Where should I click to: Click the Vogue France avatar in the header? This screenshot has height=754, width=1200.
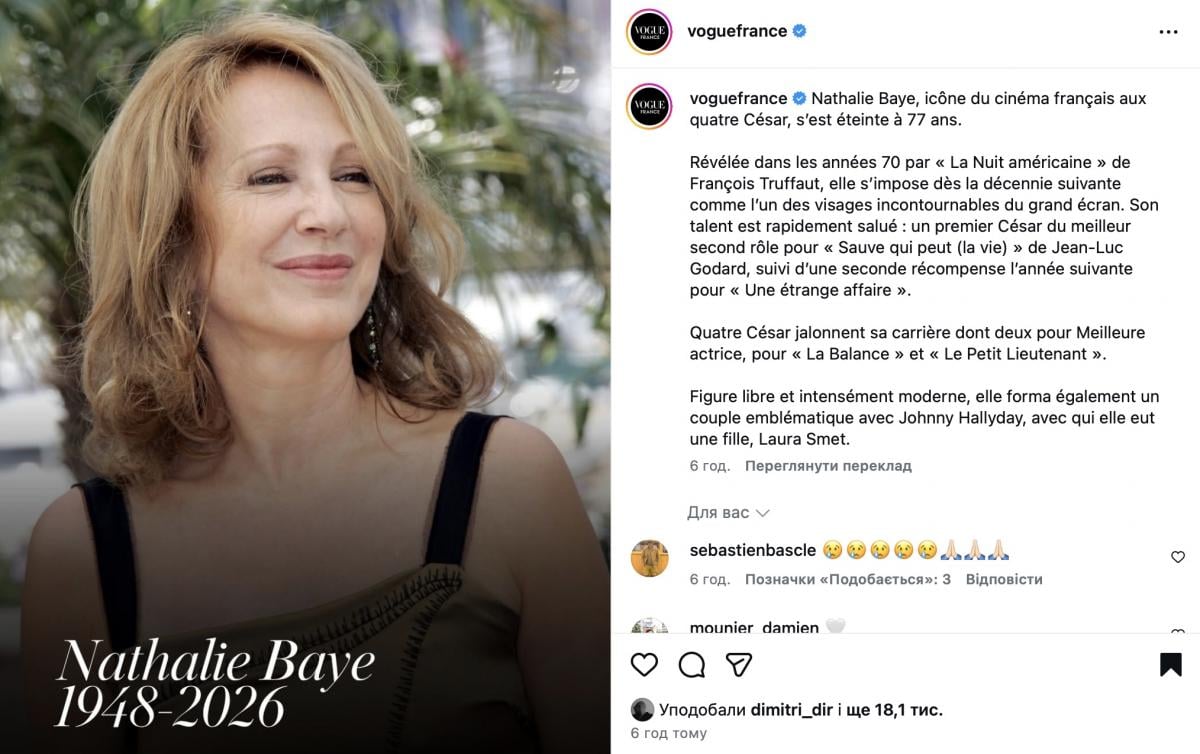click(x=649, y=32)
